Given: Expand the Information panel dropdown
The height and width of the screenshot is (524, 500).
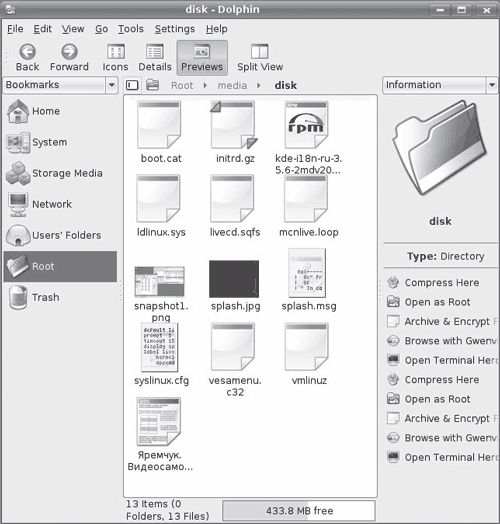Looking at the screenshot, I should (492, 85).
